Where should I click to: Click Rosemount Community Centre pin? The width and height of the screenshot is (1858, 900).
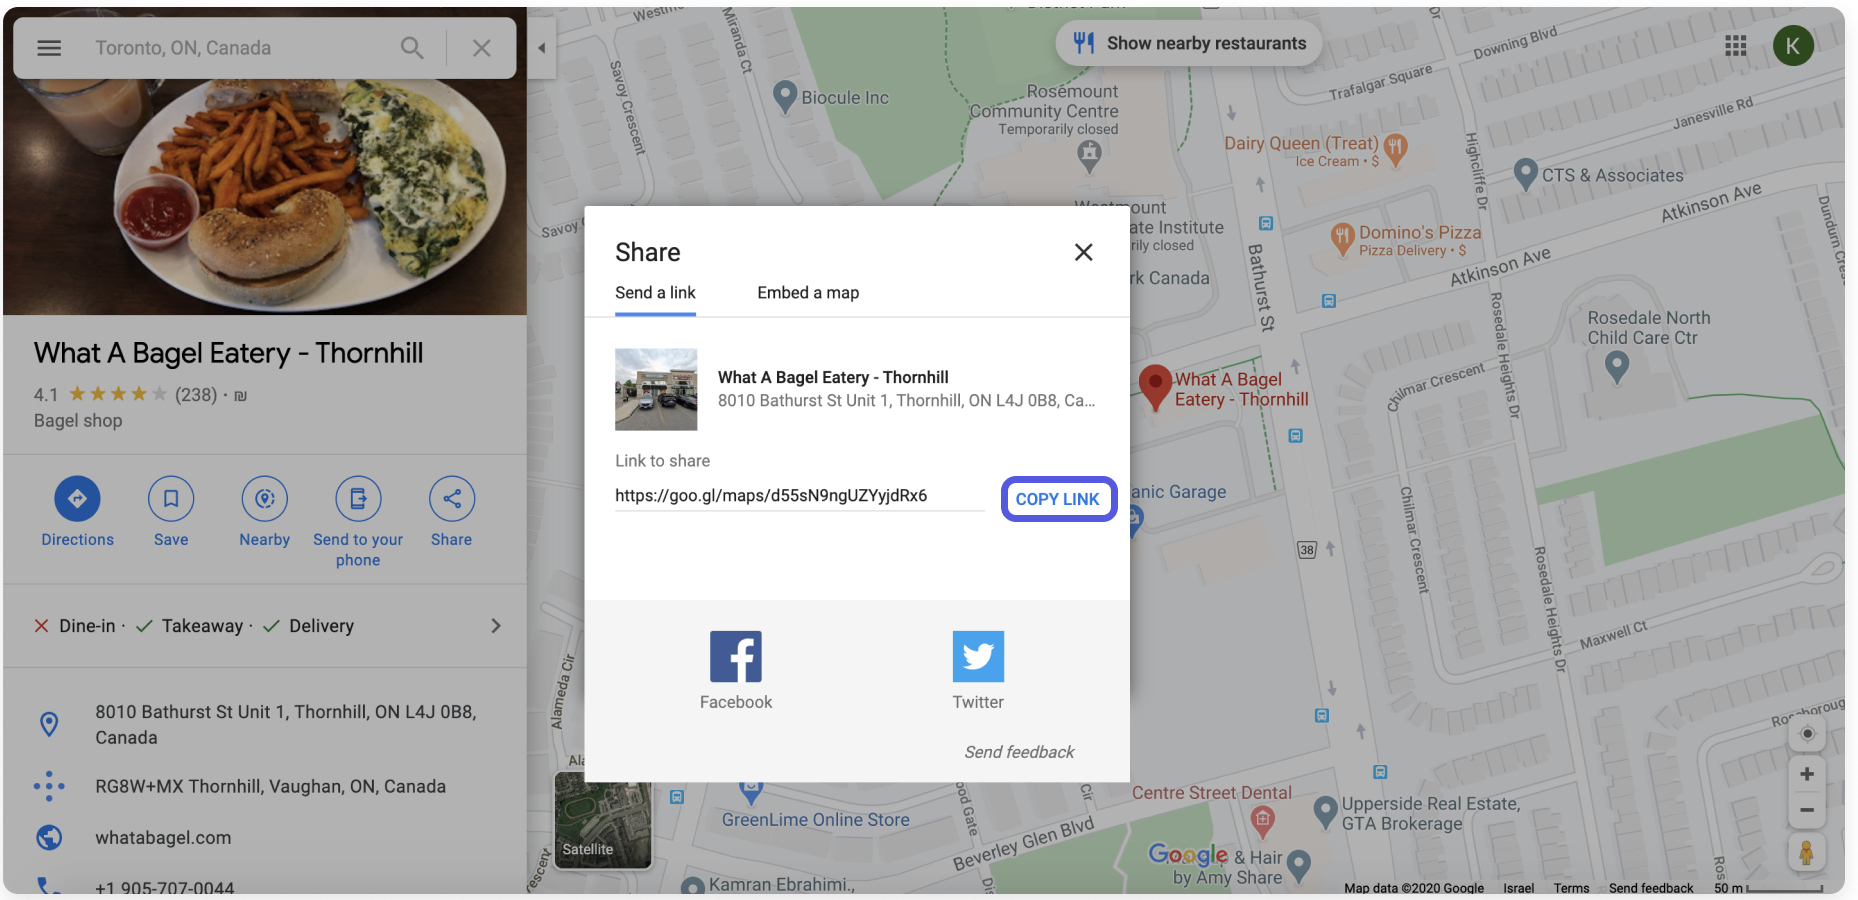coord(1089,155)
